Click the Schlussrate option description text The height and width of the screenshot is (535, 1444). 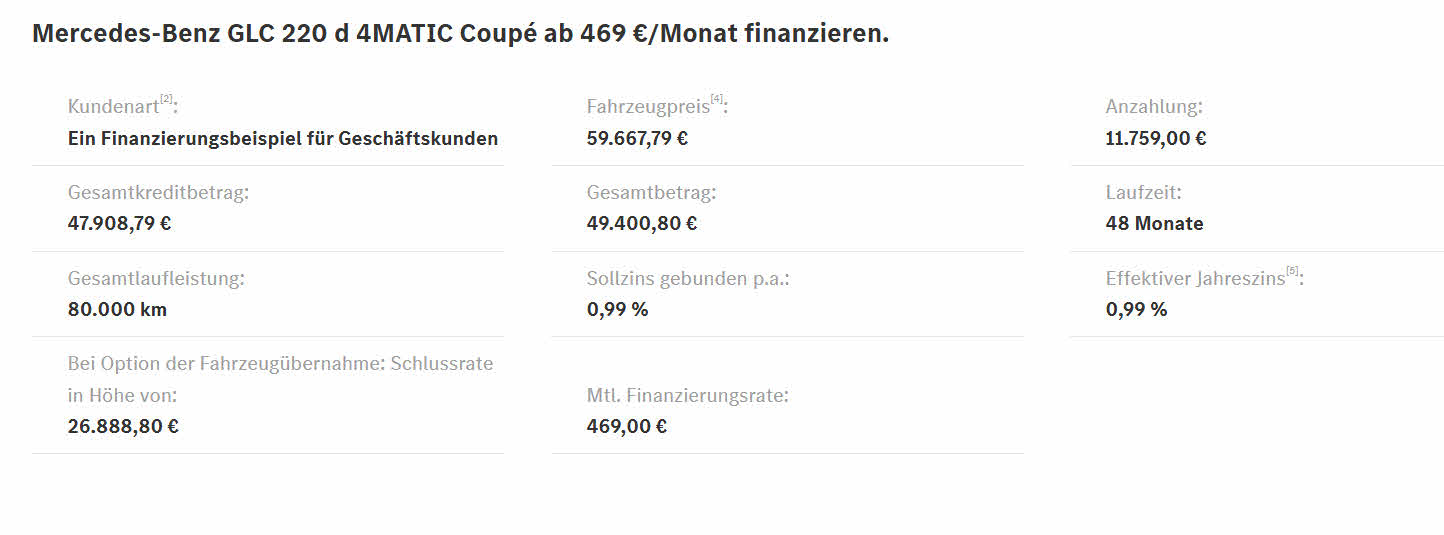point(281,379)
